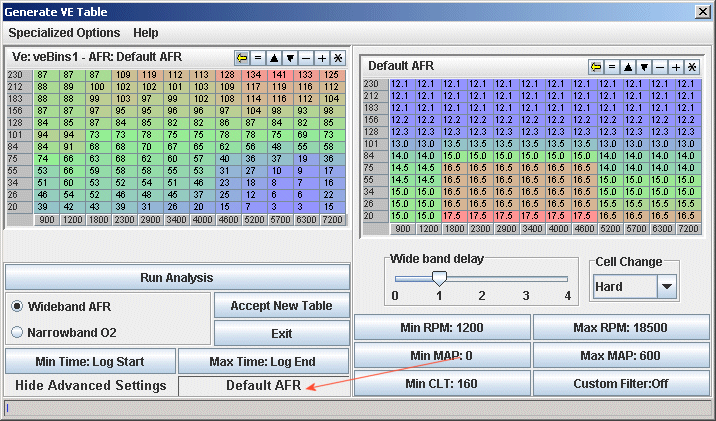Screen dimensions: 716x421
Task: Click the Wide band delay slider handle
Action: 438,279
